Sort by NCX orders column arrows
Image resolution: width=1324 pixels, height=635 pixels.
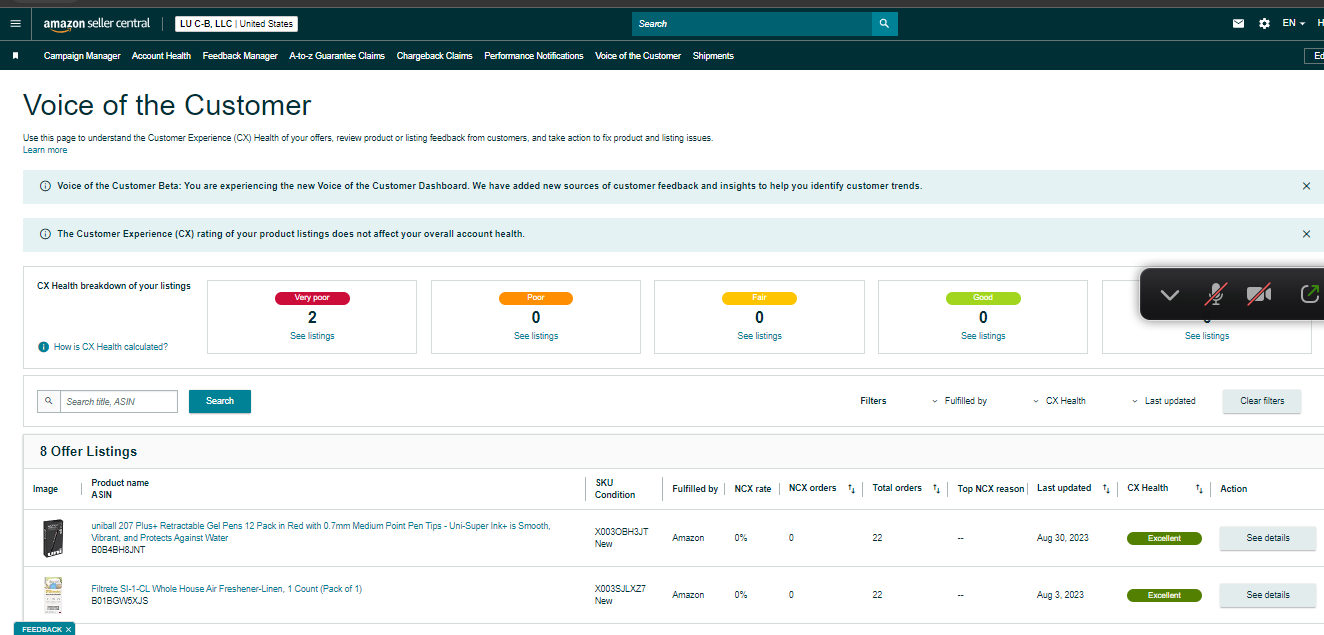pos(851,489)
